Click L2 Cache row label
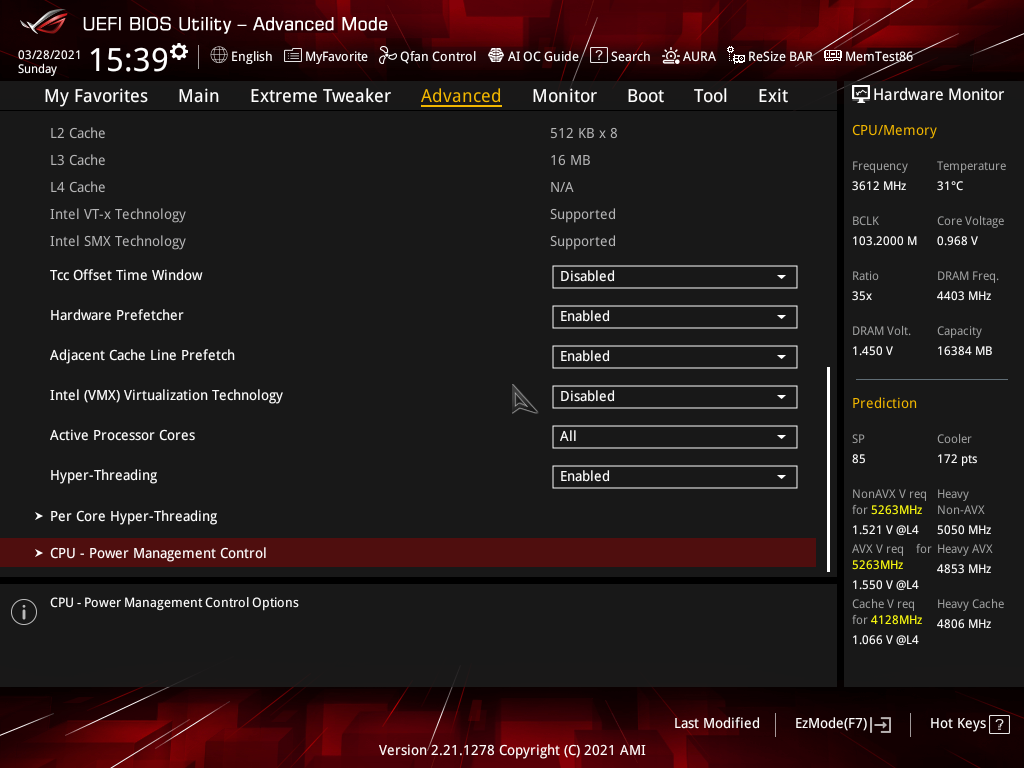1024x768 pixels. [77, 133]
